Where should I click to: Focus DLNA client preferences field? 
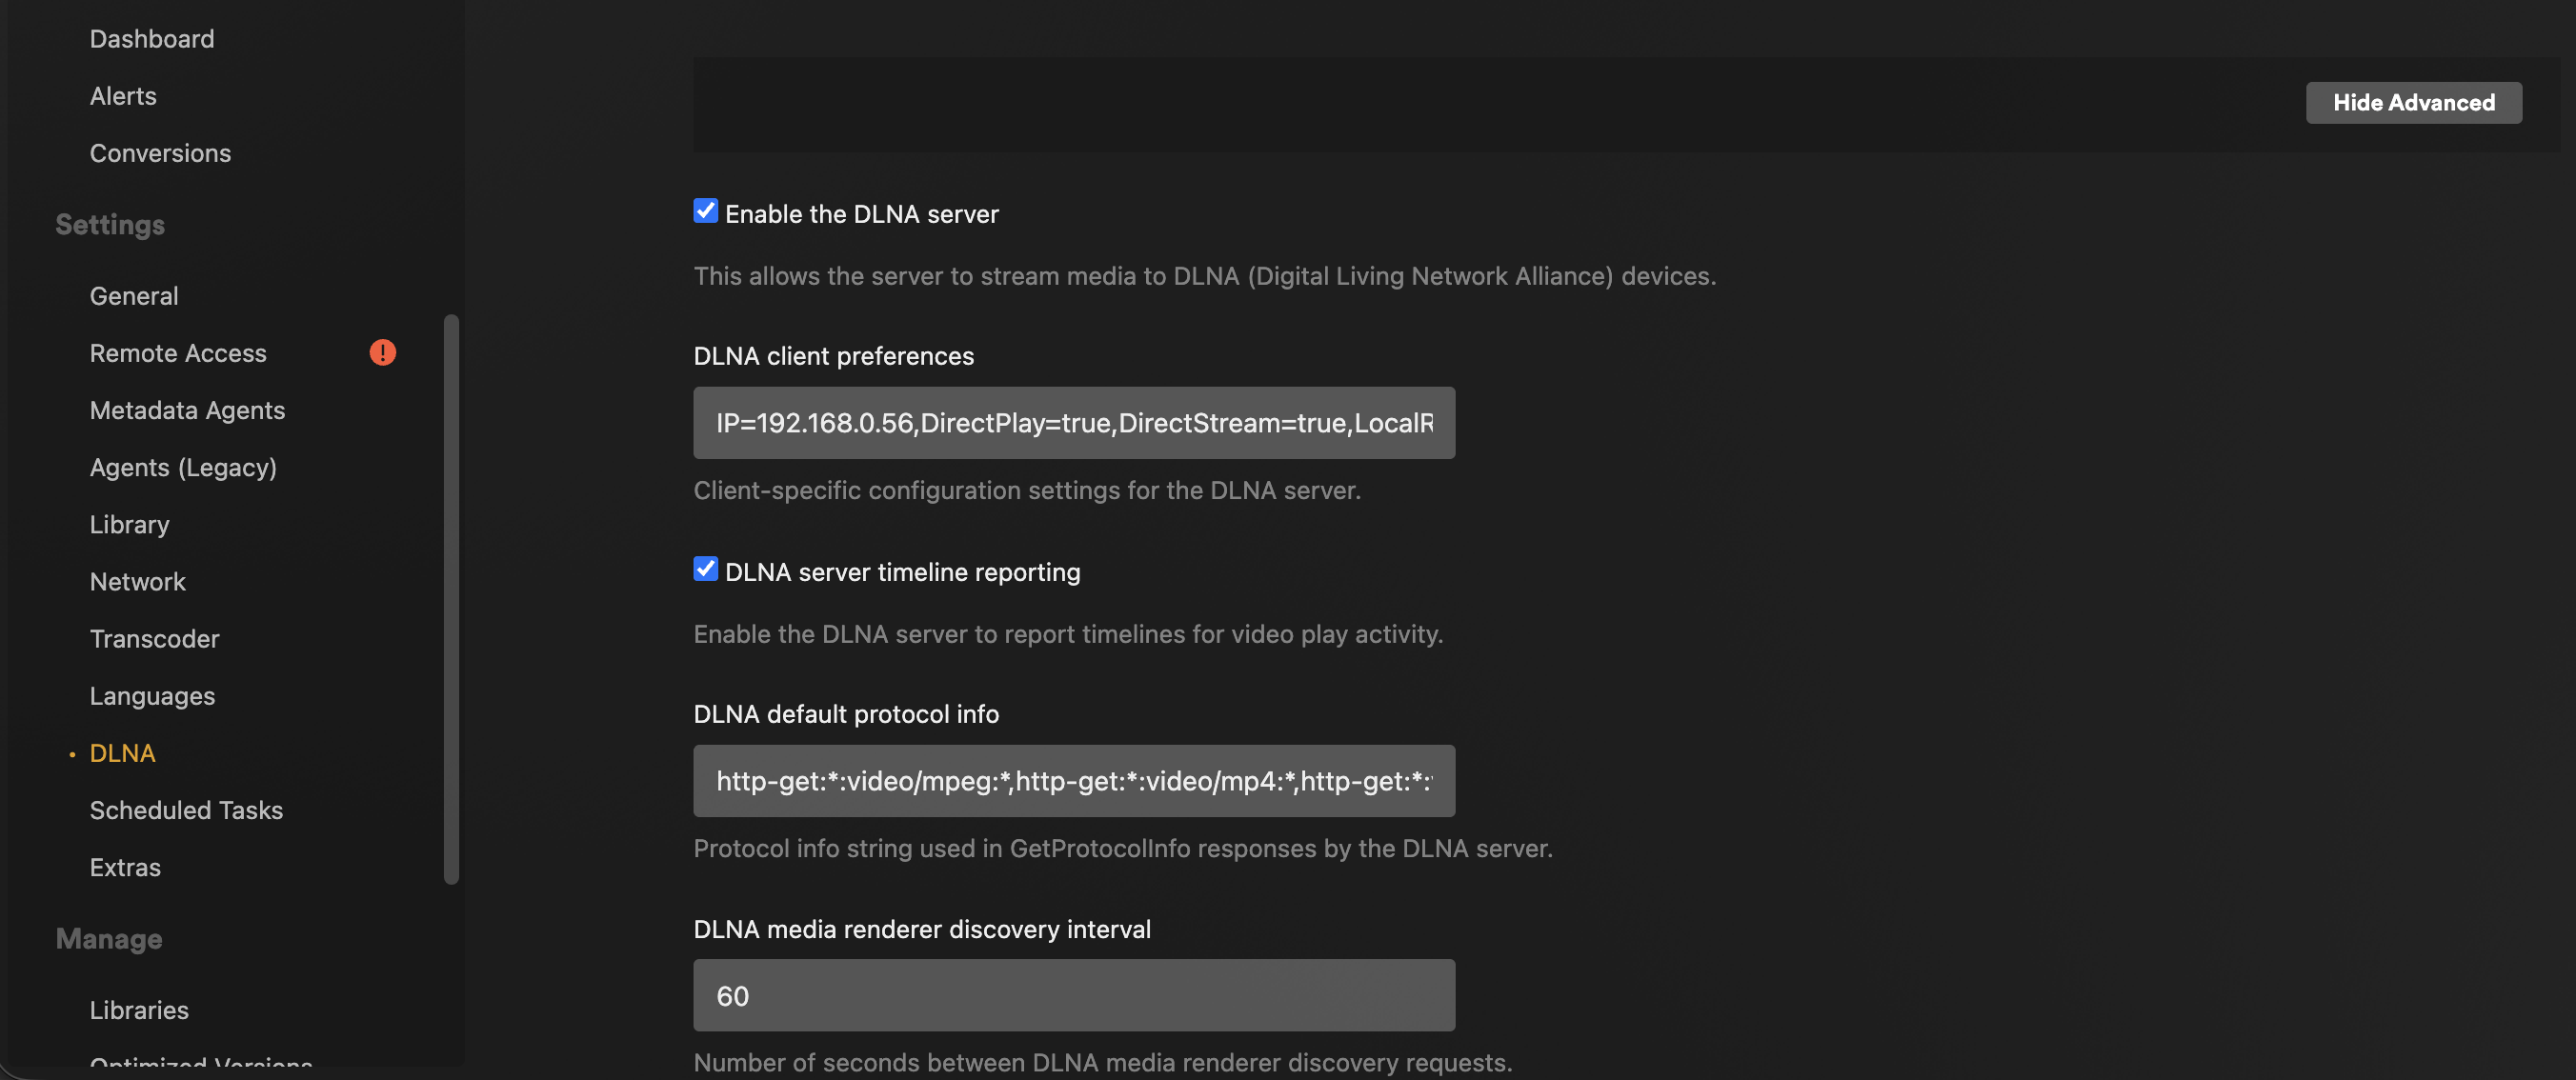pos(1074,423)
